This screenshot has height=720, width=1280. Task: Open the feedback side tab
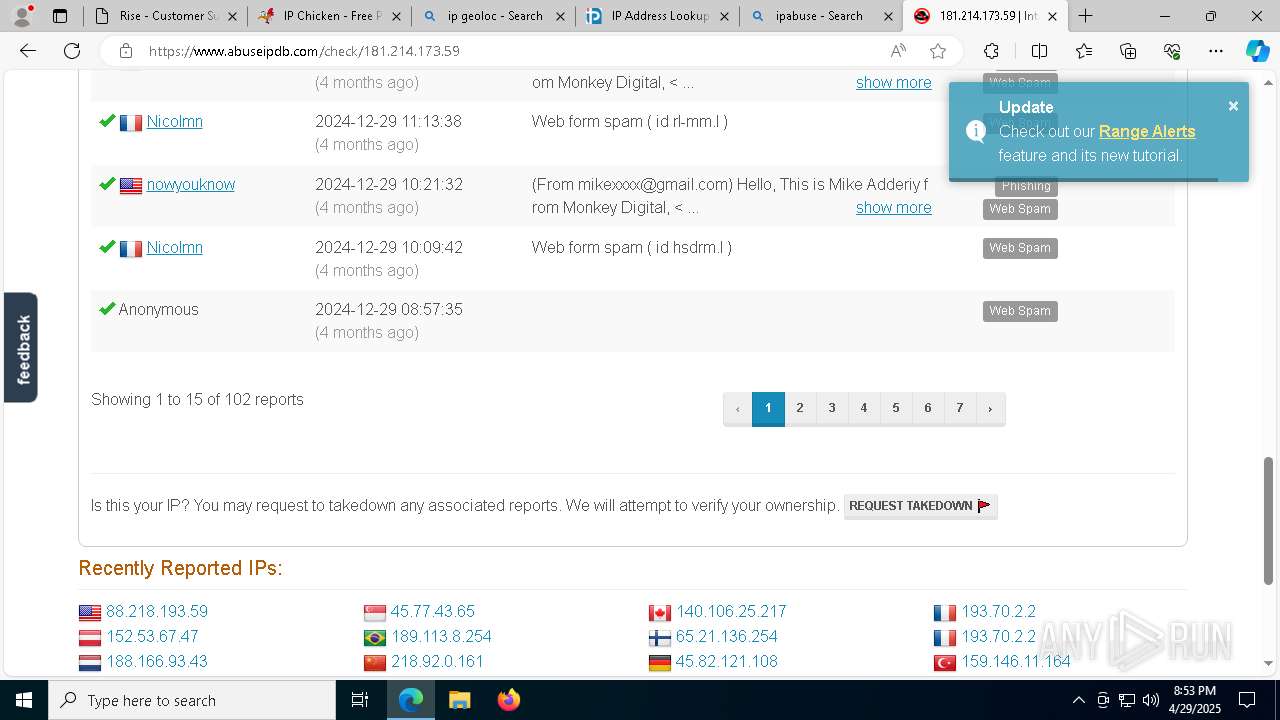(21, 347)
